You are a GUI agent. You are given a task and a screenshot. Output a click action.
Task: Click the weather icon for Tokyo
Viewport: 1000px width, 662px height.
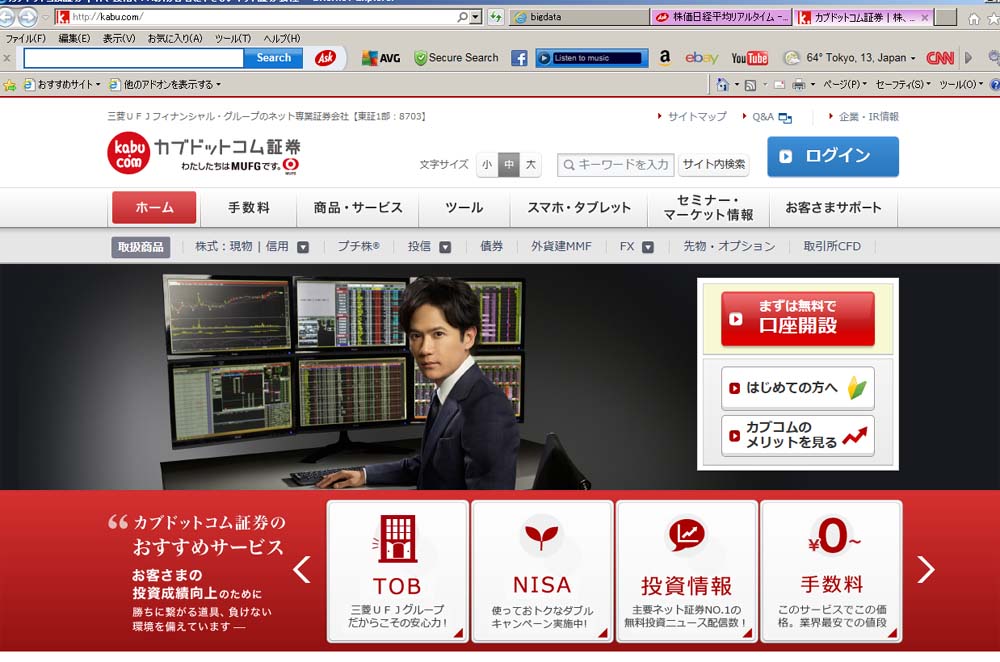791,58
